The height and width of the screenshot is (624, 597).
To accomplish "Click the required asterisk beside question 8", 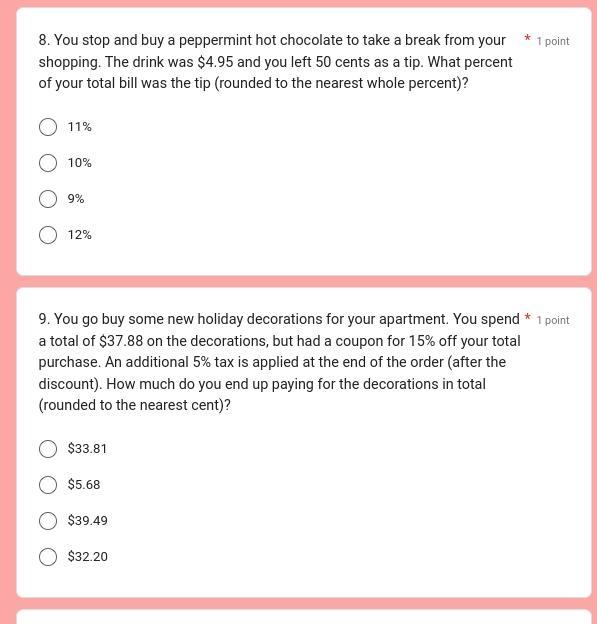I will (528, 38).
